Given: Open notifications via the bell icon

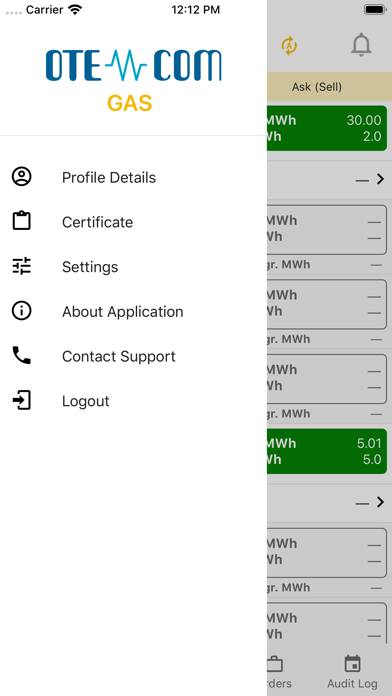Looking at the screenshot, I should click(x=361, y=45).
